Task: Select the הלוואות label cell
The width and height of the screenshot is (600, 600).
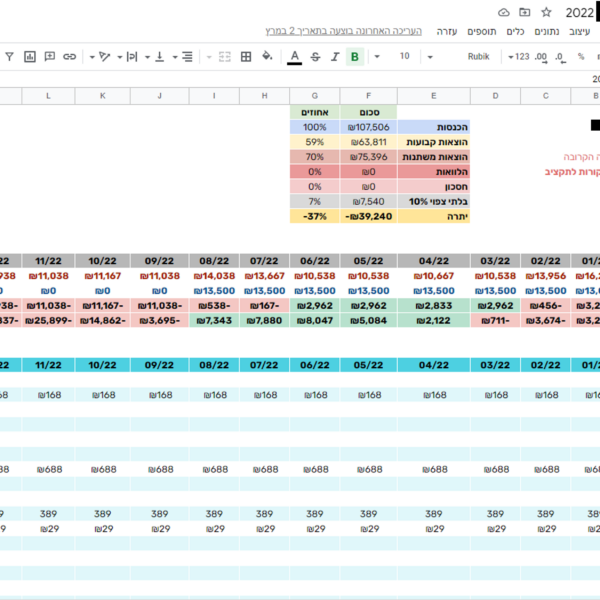Action: point(434,172)
